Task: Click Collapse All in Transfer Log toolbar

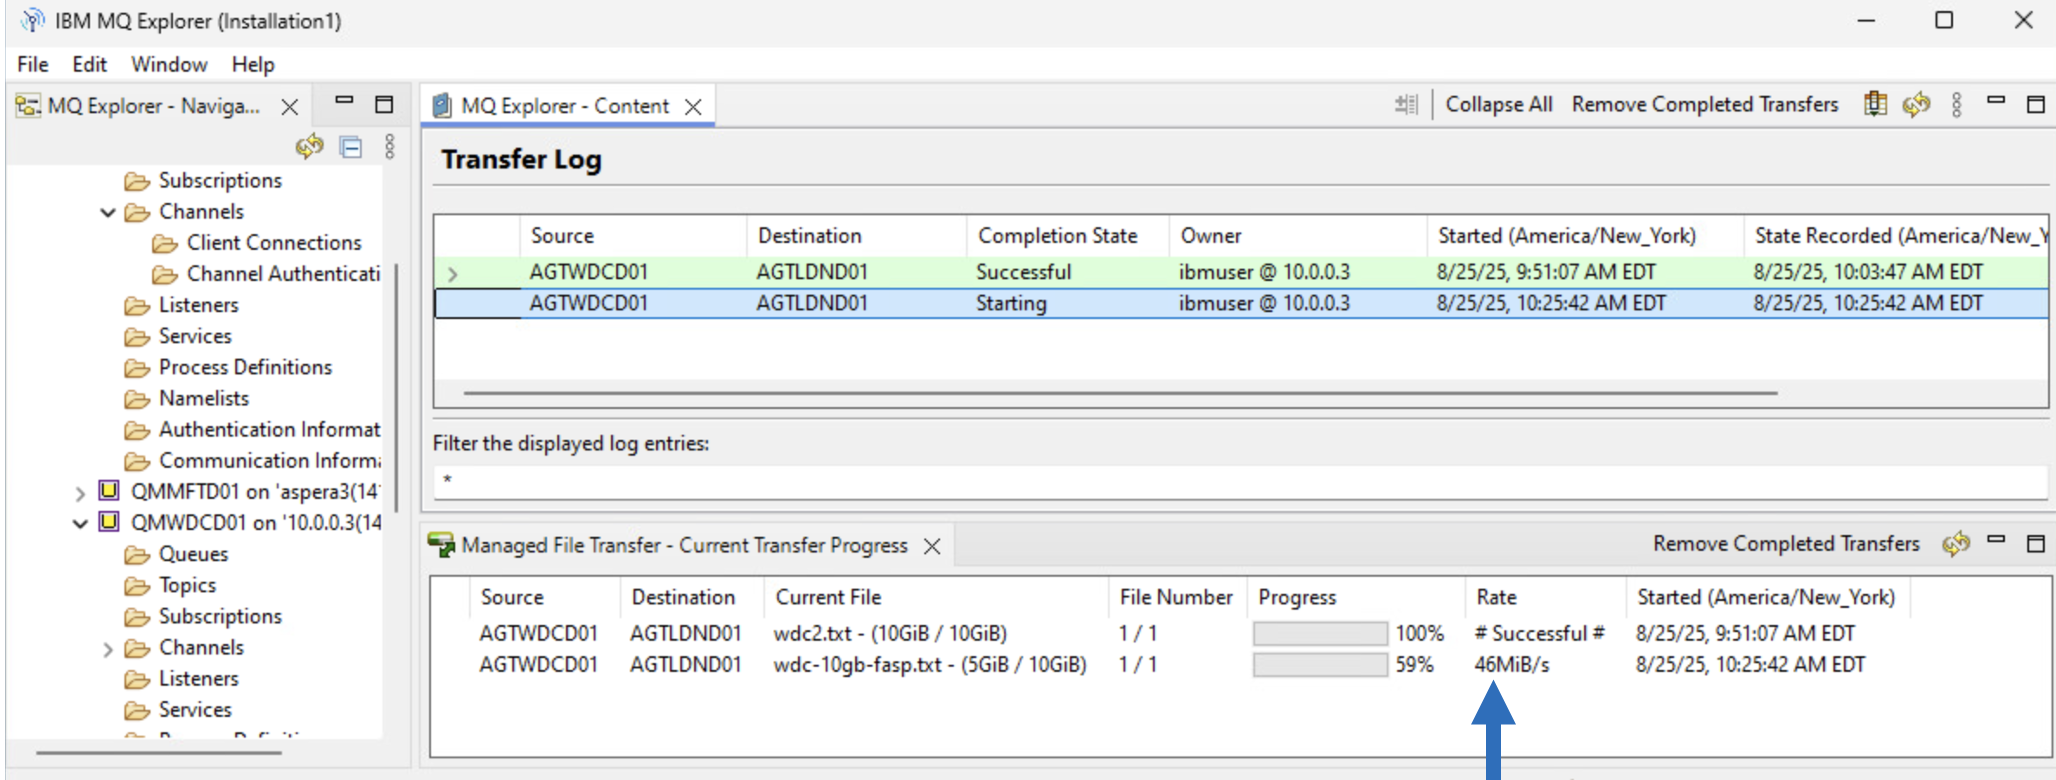Action: click(x=1499, y=104)
